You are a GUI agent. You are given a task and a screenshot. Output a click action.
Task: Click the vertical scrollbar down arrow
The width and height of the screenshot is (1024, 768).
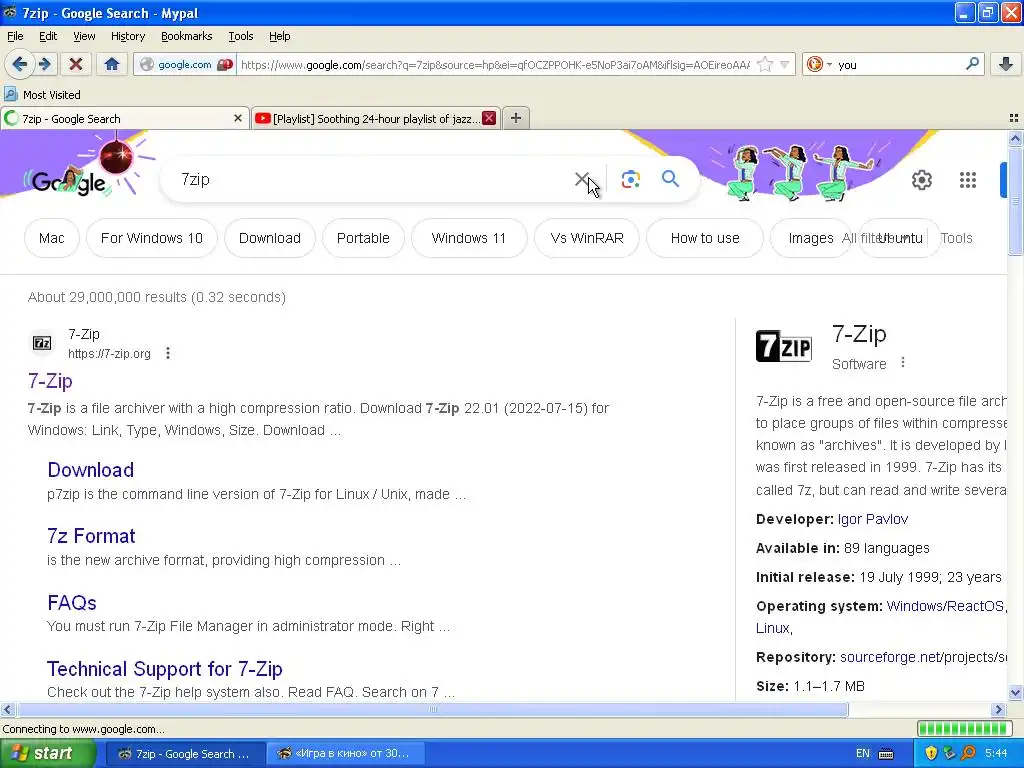pyautogui.click(x=1015, y=693)
